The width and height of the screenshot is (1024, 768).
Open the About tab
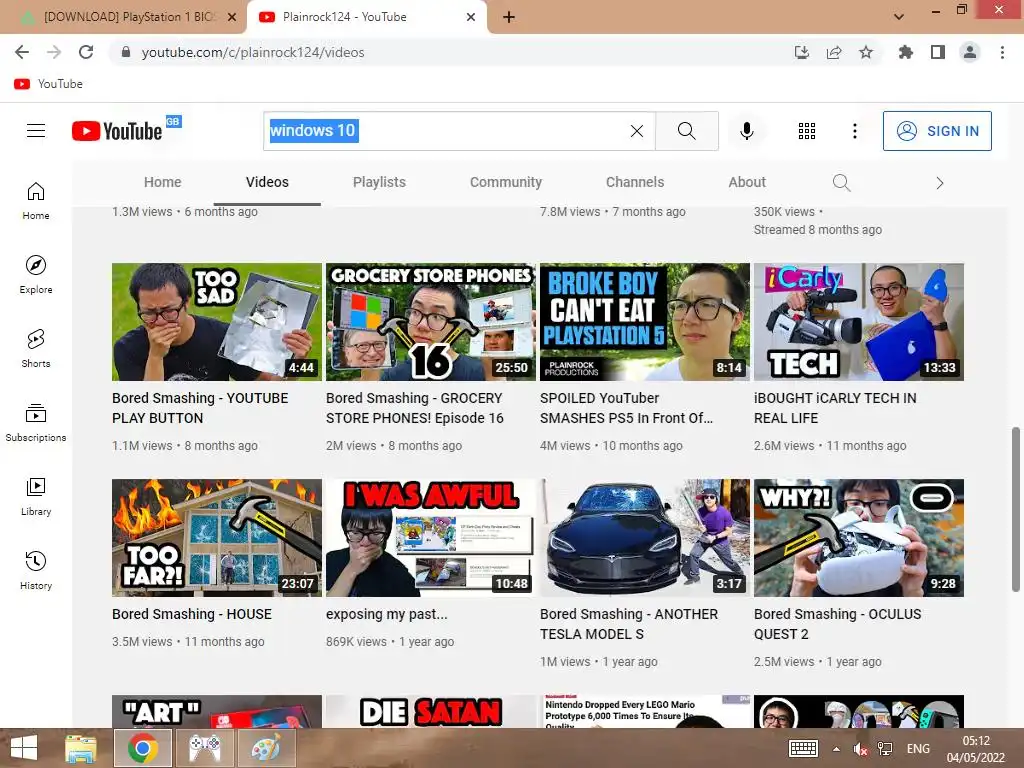(x=747, y=182)
